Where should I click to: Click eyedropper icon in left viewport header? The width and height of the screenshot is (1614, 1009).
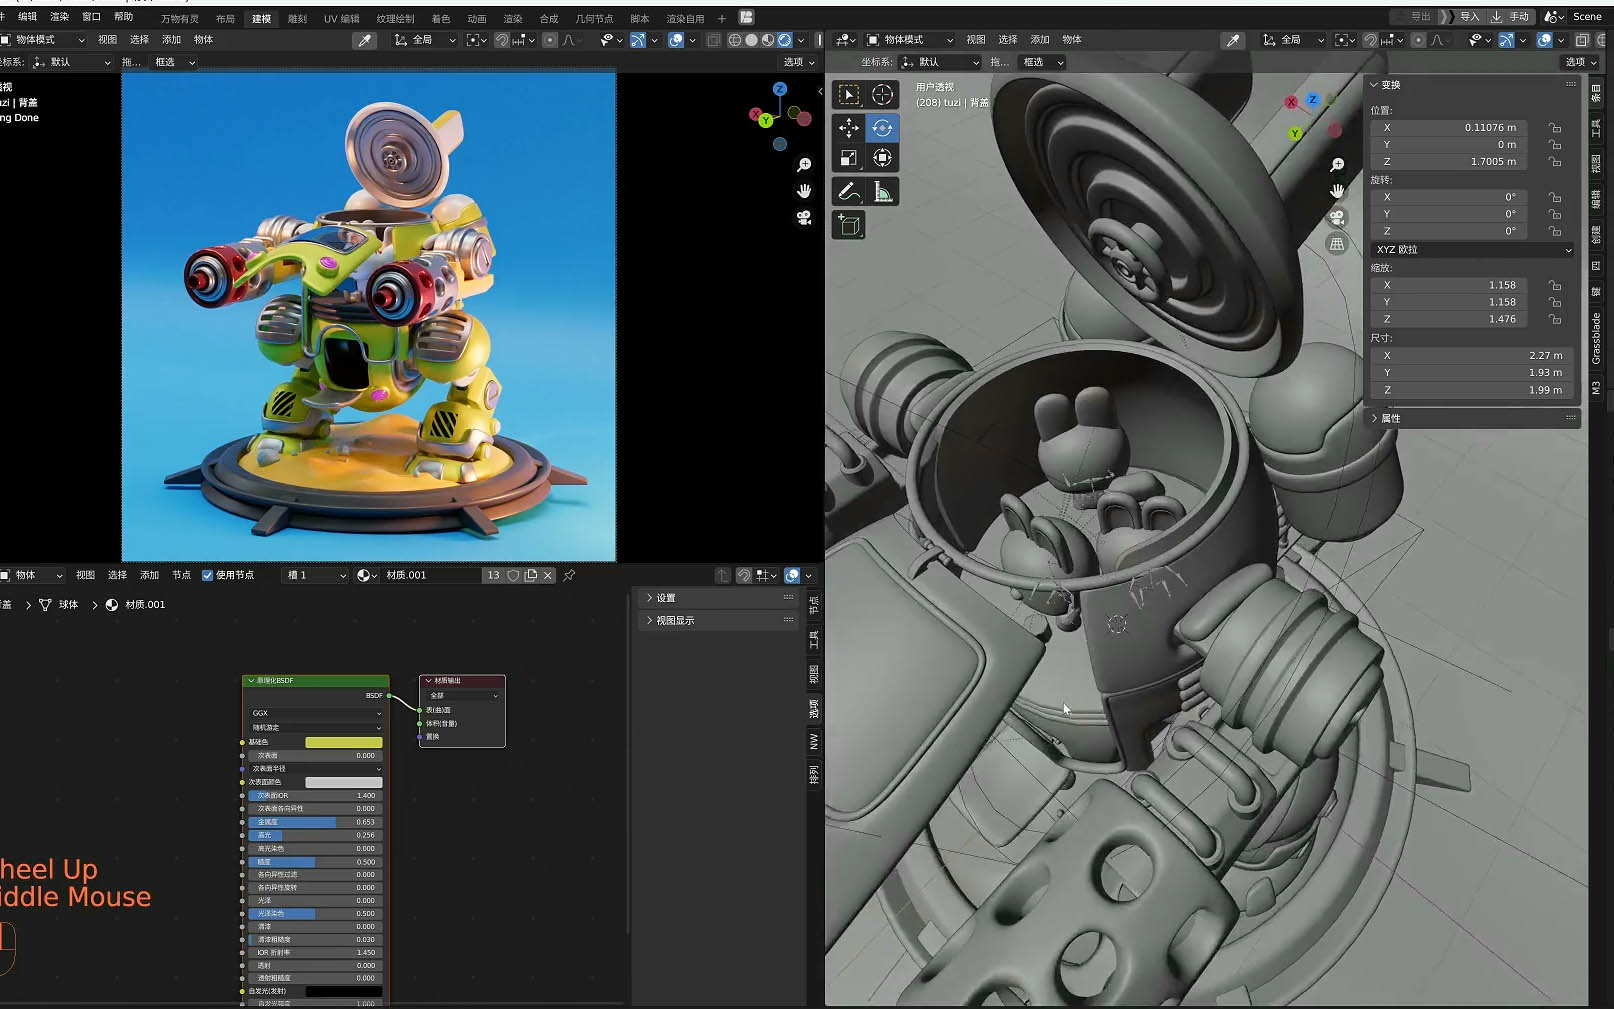click(365, 40)
